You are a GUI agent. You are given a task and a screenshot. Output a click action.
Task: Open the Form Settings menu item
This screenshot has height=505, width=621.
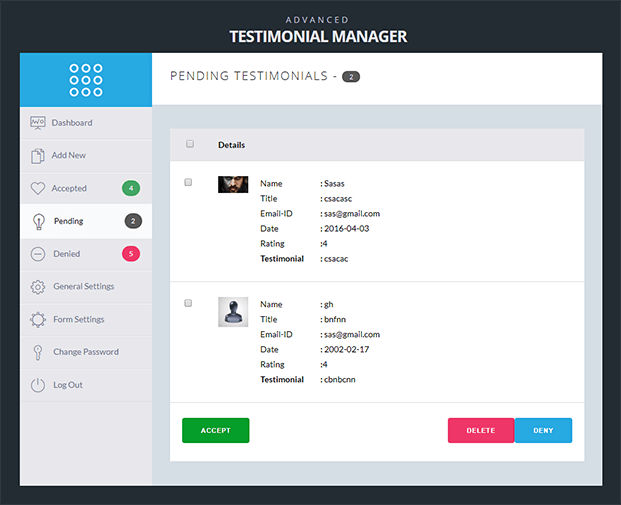point(78,320)
